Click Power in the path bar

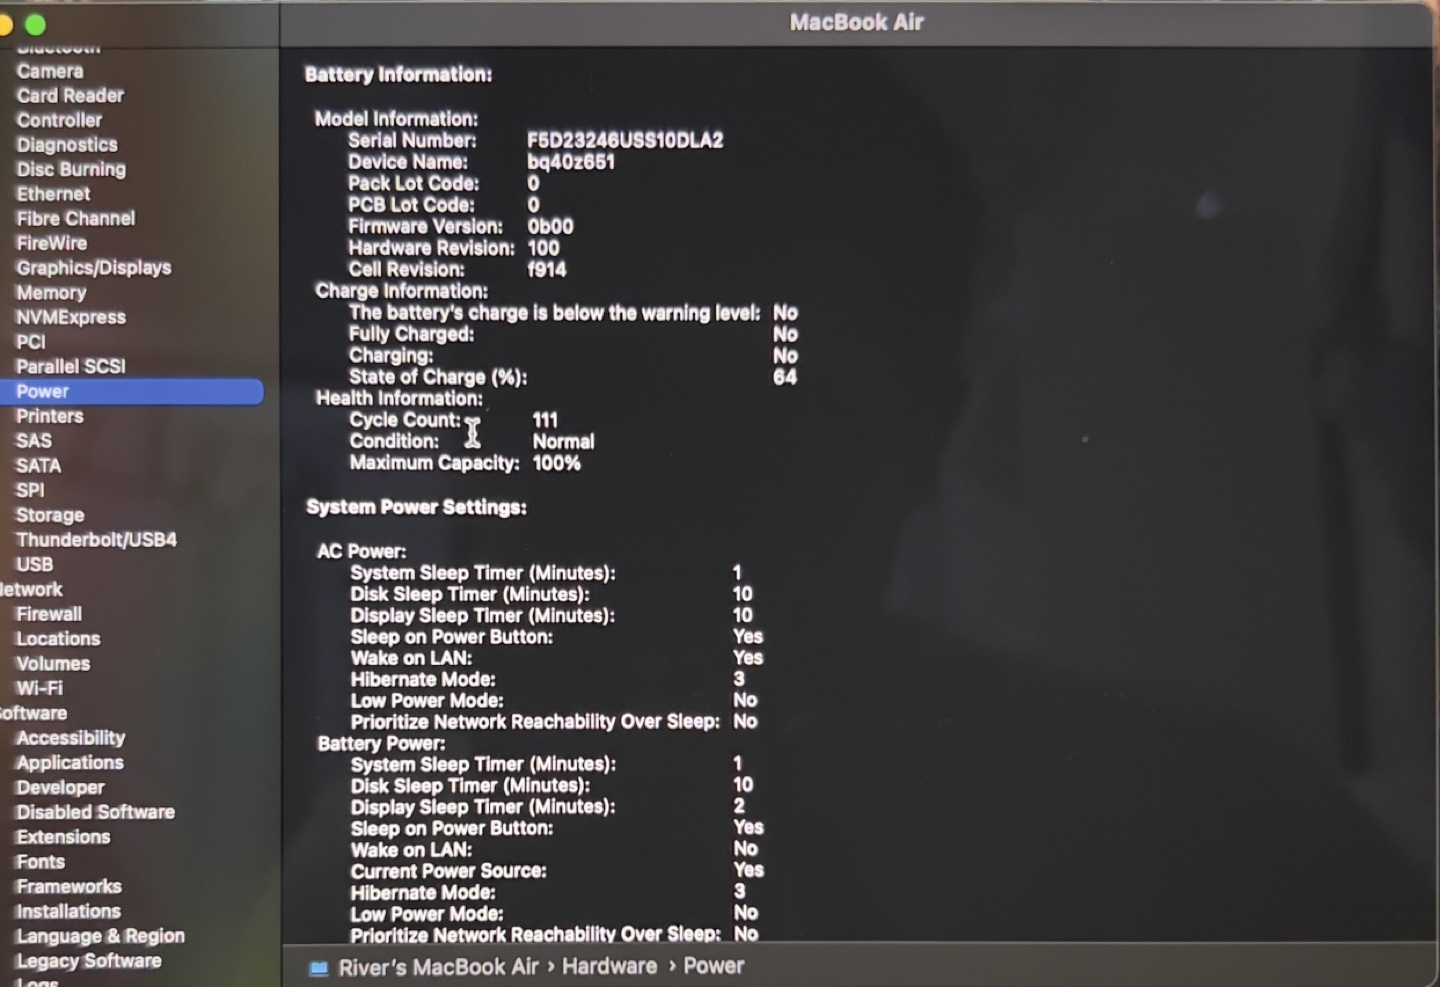point(713,967)
